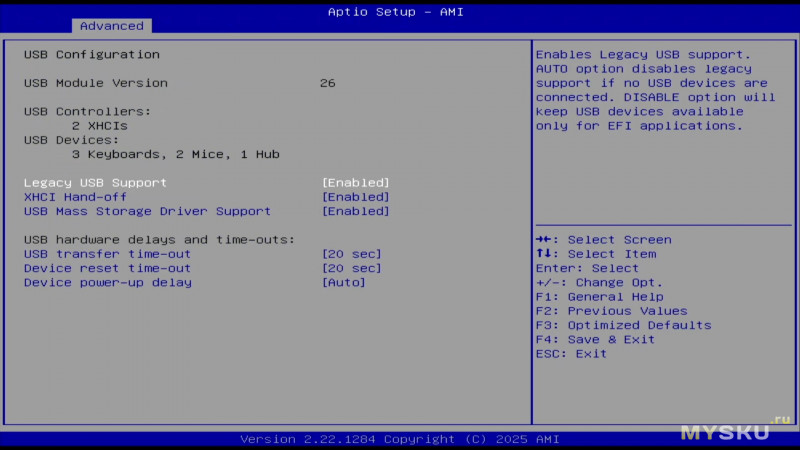Click the Version 2.22.1284 copyright footer
This screenshot has height=450, width=800.
[400, 439]
